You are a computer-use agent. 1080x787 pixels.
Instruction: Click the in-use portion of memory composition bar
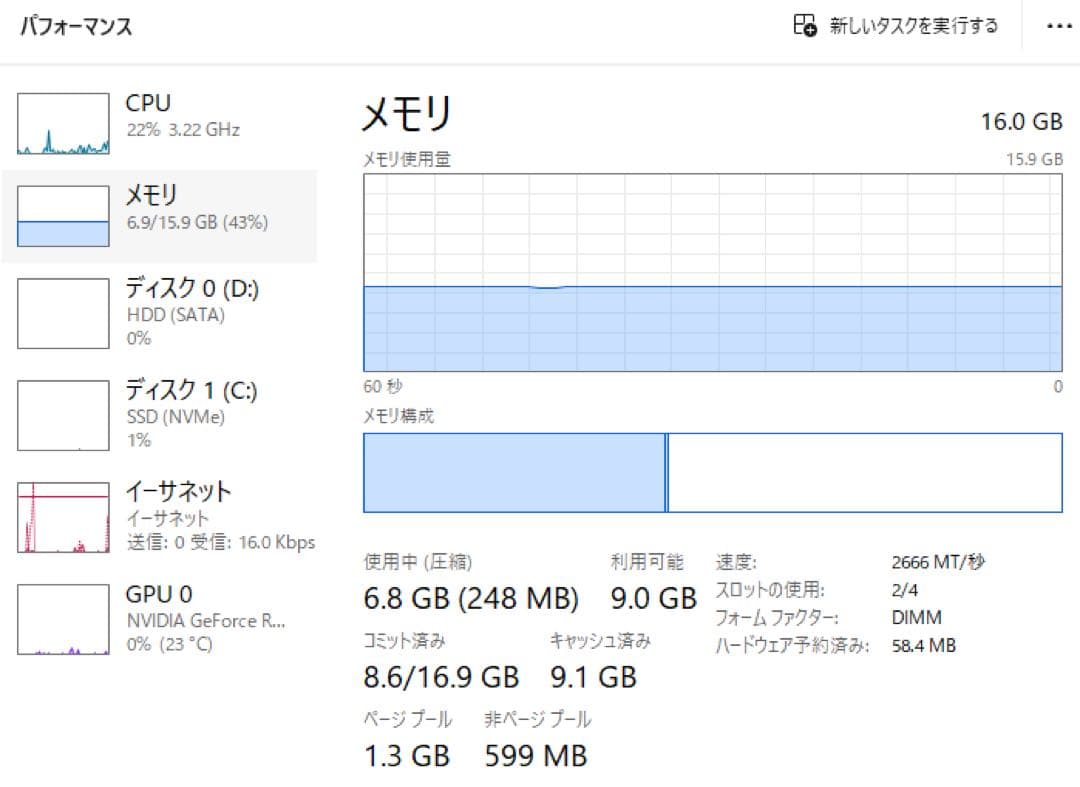[514, 472]
